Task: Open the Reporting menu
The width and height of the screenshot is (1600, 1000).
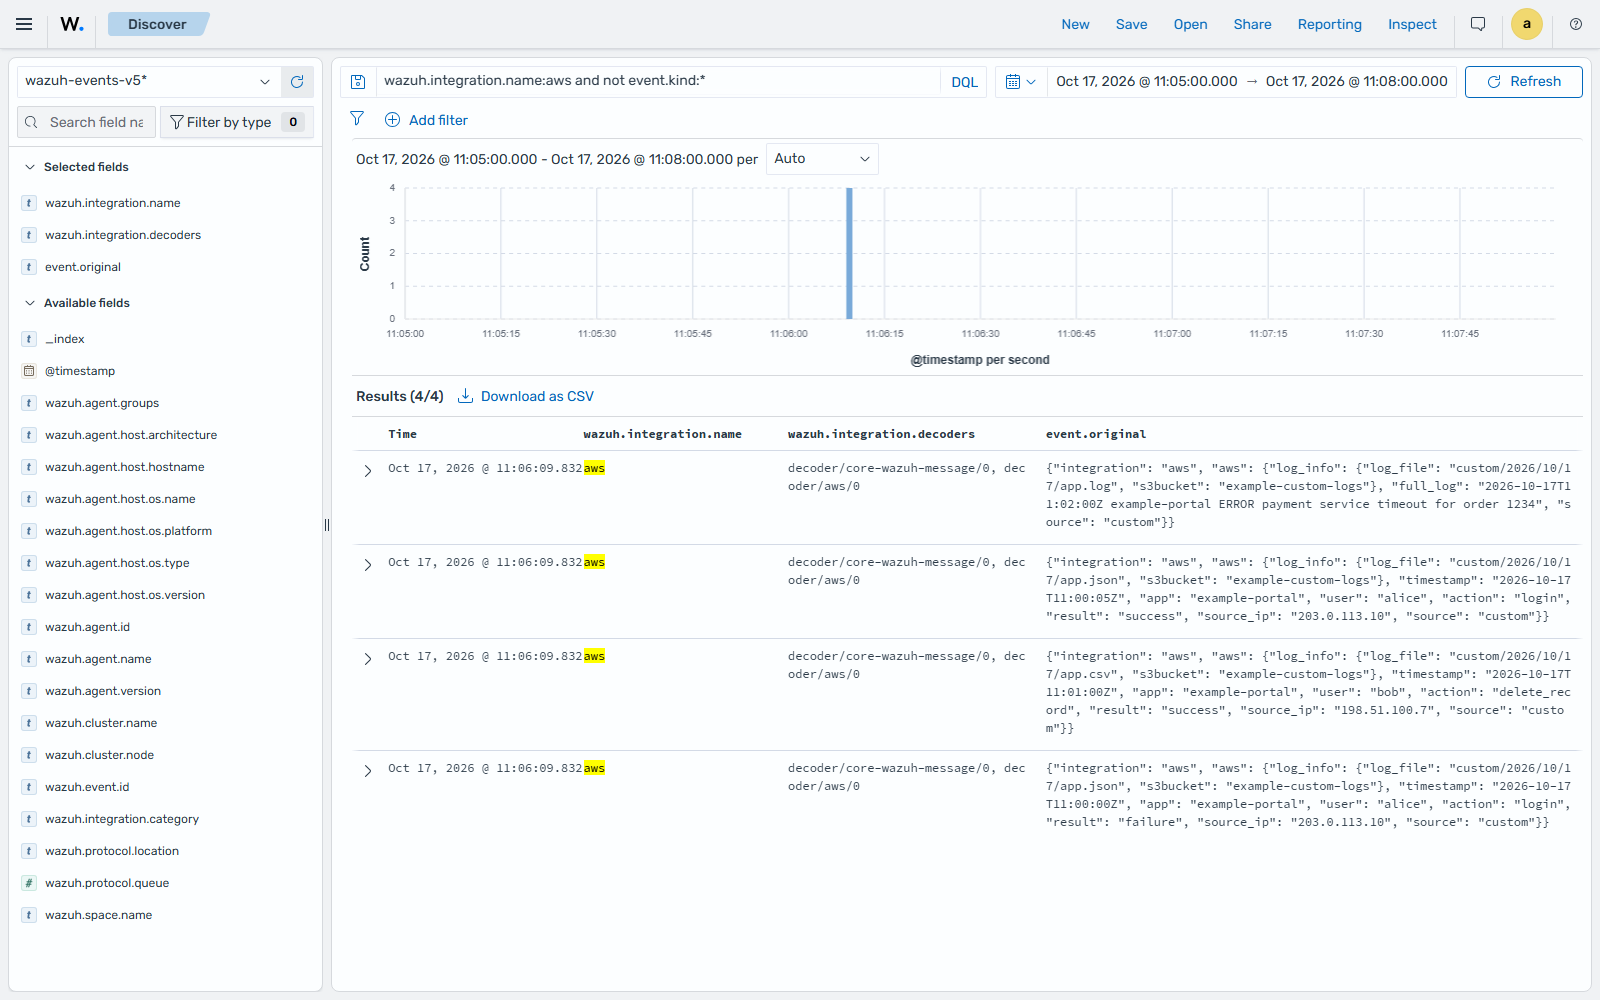Action: click(1329, 24)
